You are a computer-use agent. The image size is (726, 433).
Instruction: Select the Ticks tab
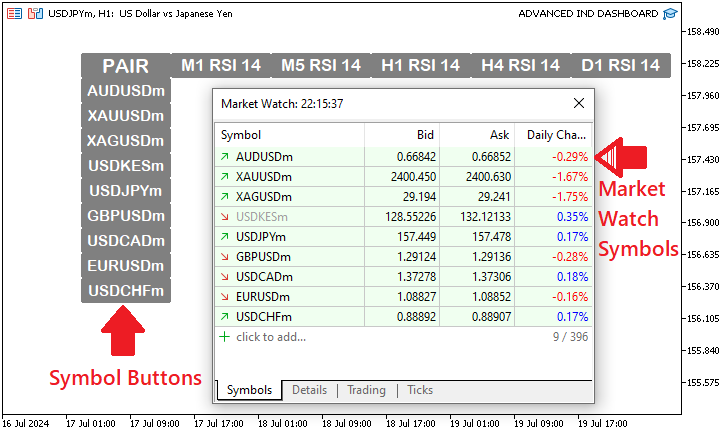[420, 390]
